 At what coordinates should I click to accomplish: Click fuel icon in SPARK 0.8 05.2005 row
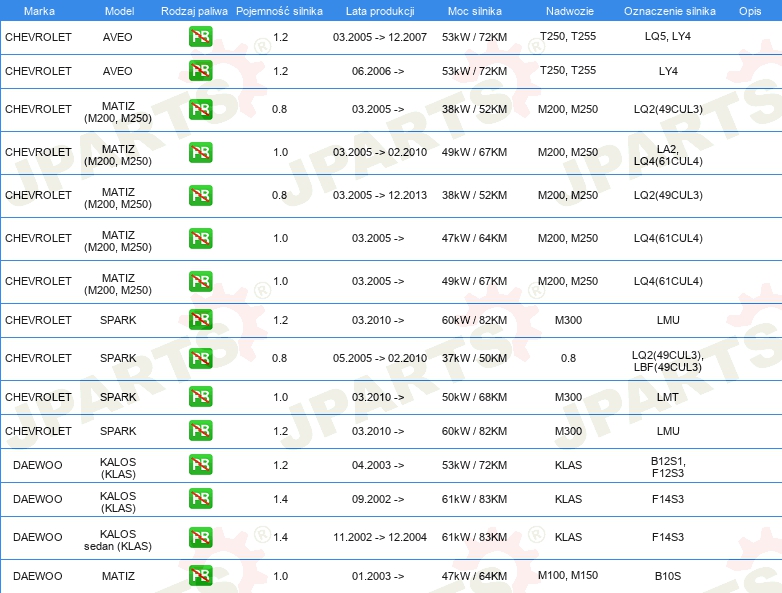click(x=200, y=358)
